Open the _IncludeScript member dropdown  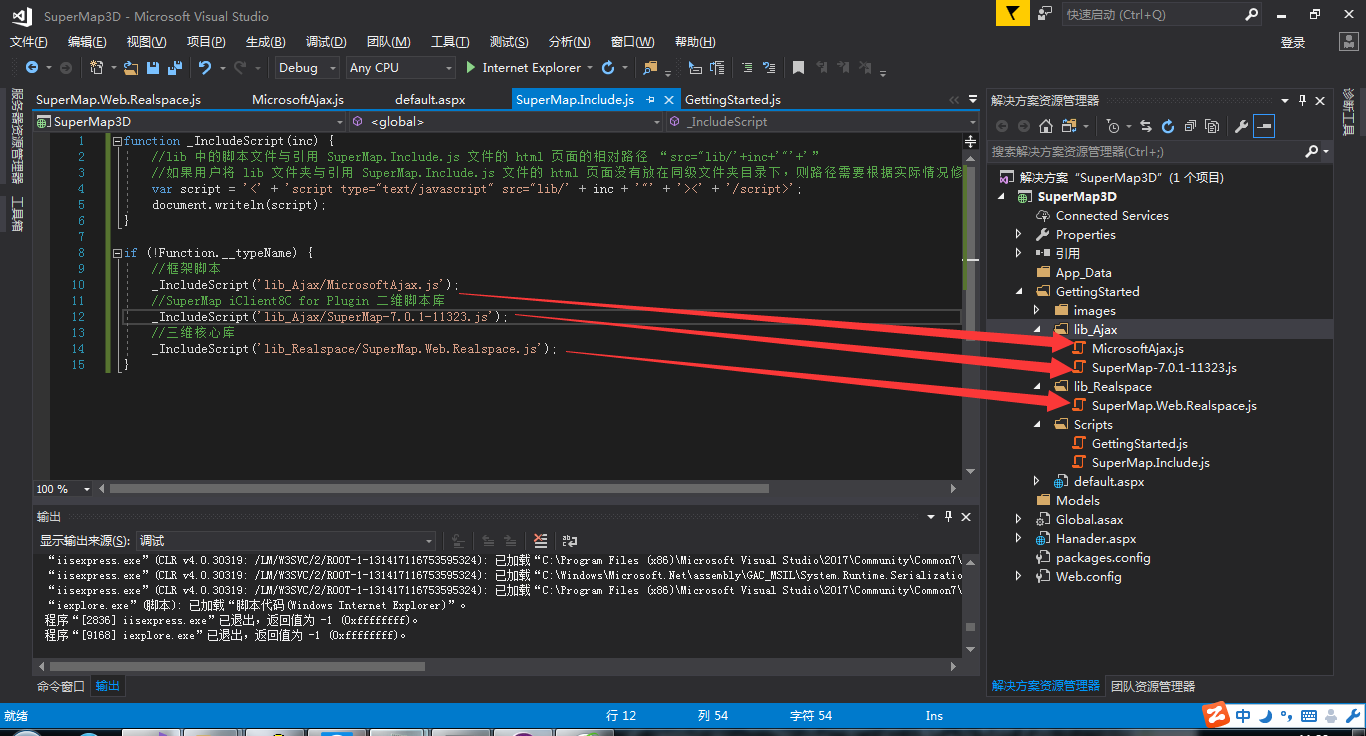[822, 121]
